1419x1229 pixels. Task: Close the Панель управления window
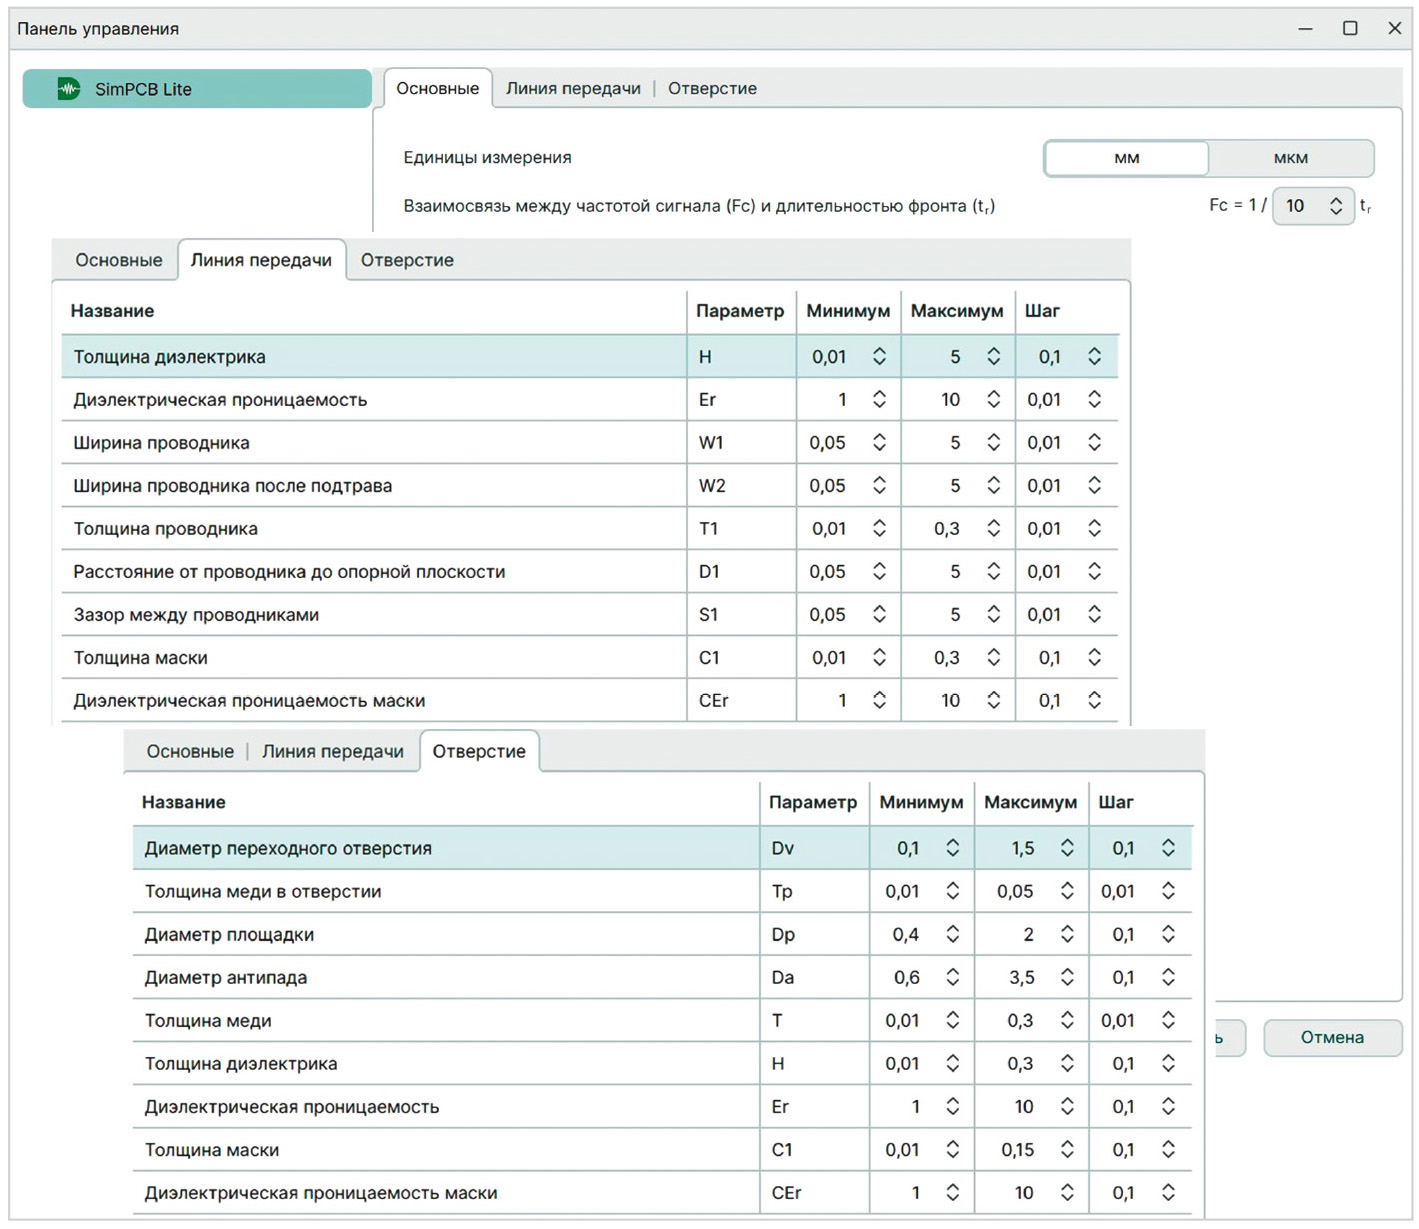pyautogui.click(x=1395, y=28)
